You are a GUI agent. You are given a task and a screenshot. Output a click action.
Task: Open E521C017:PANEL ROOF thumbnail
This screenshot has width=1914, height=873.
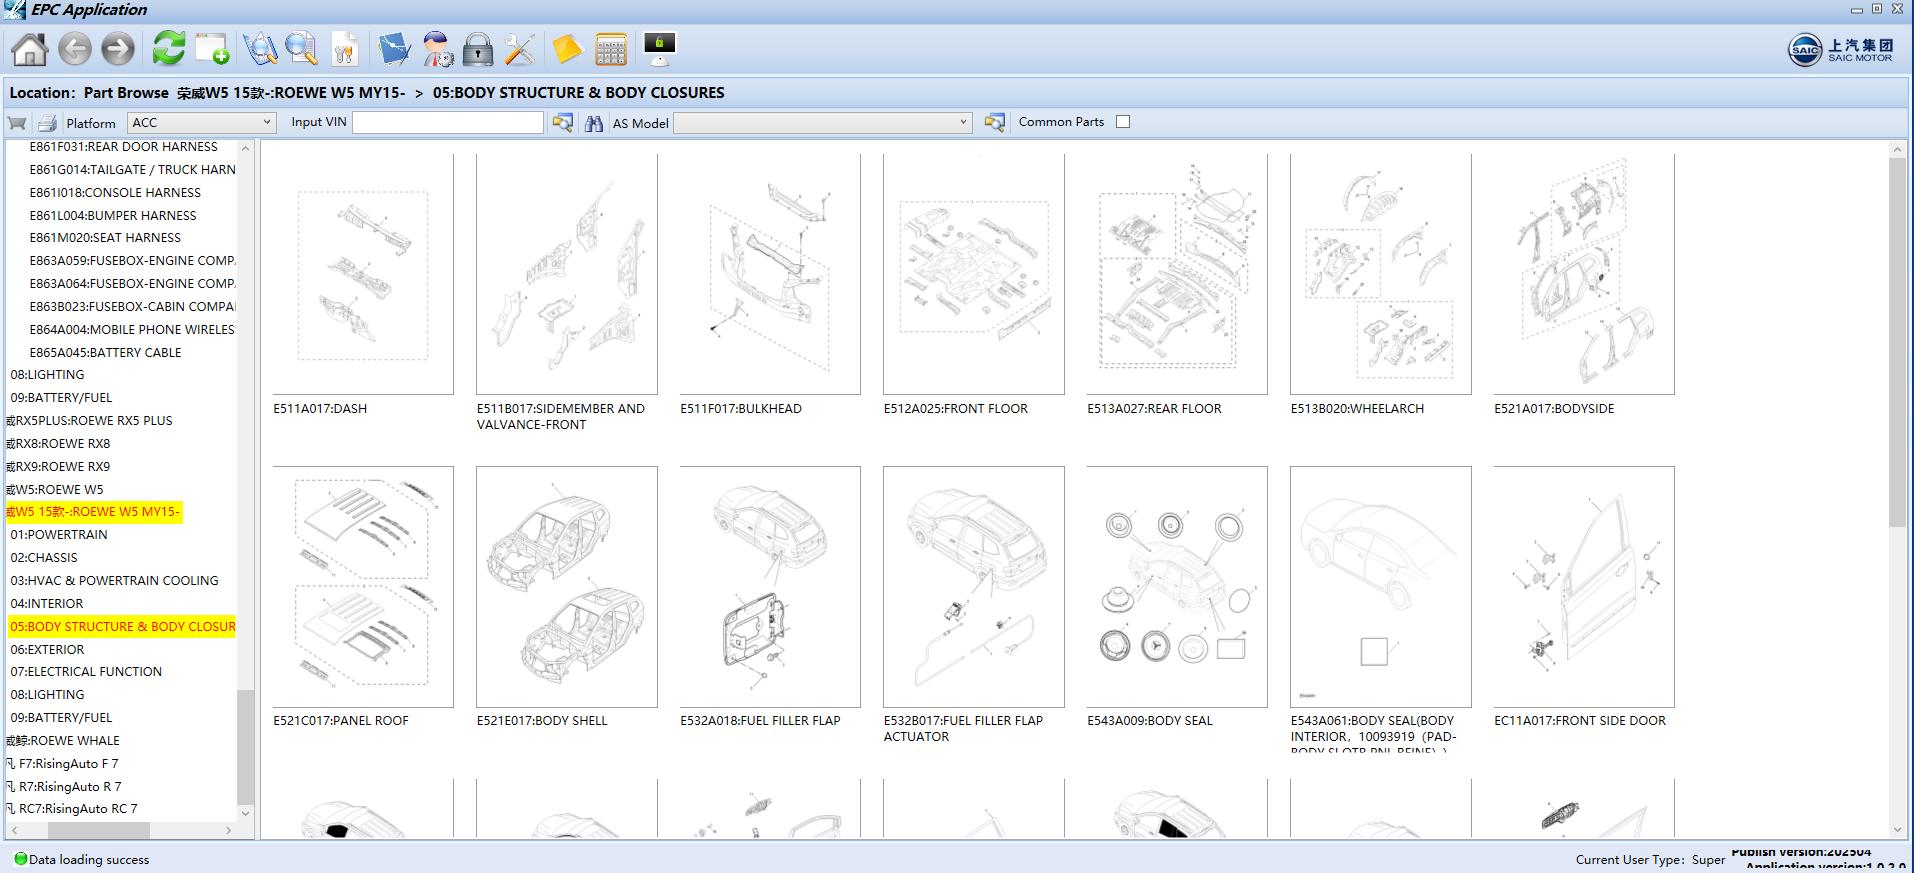363,587
